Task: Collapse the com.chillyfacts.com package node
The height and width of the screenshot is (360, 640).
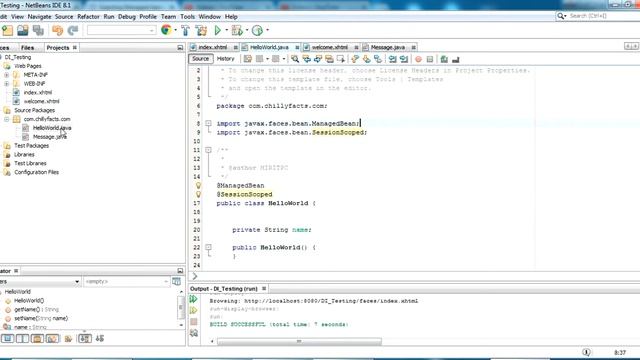Action: point(7,119)
